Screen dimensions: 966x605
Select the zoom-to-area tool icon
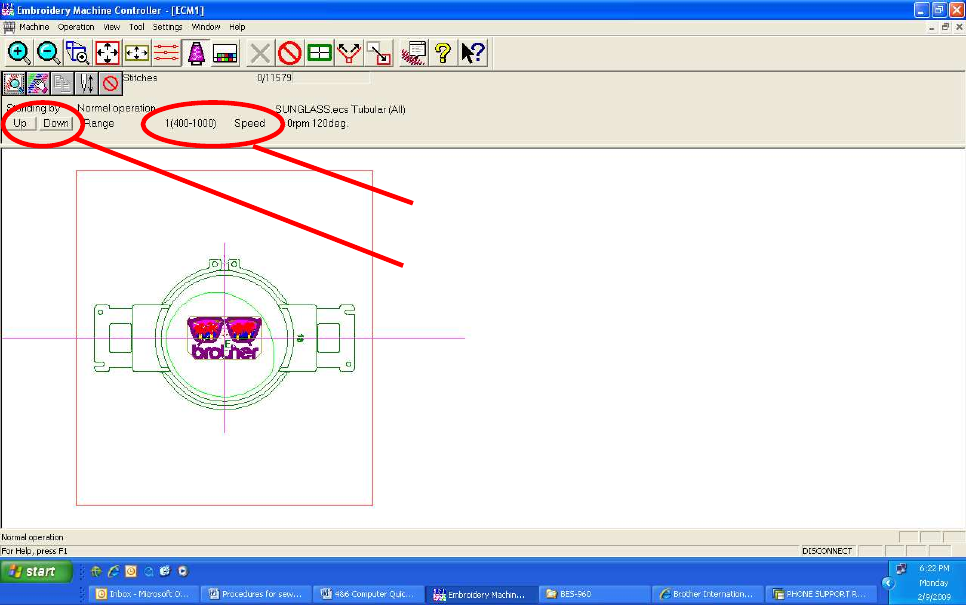[x=78, y=53]
